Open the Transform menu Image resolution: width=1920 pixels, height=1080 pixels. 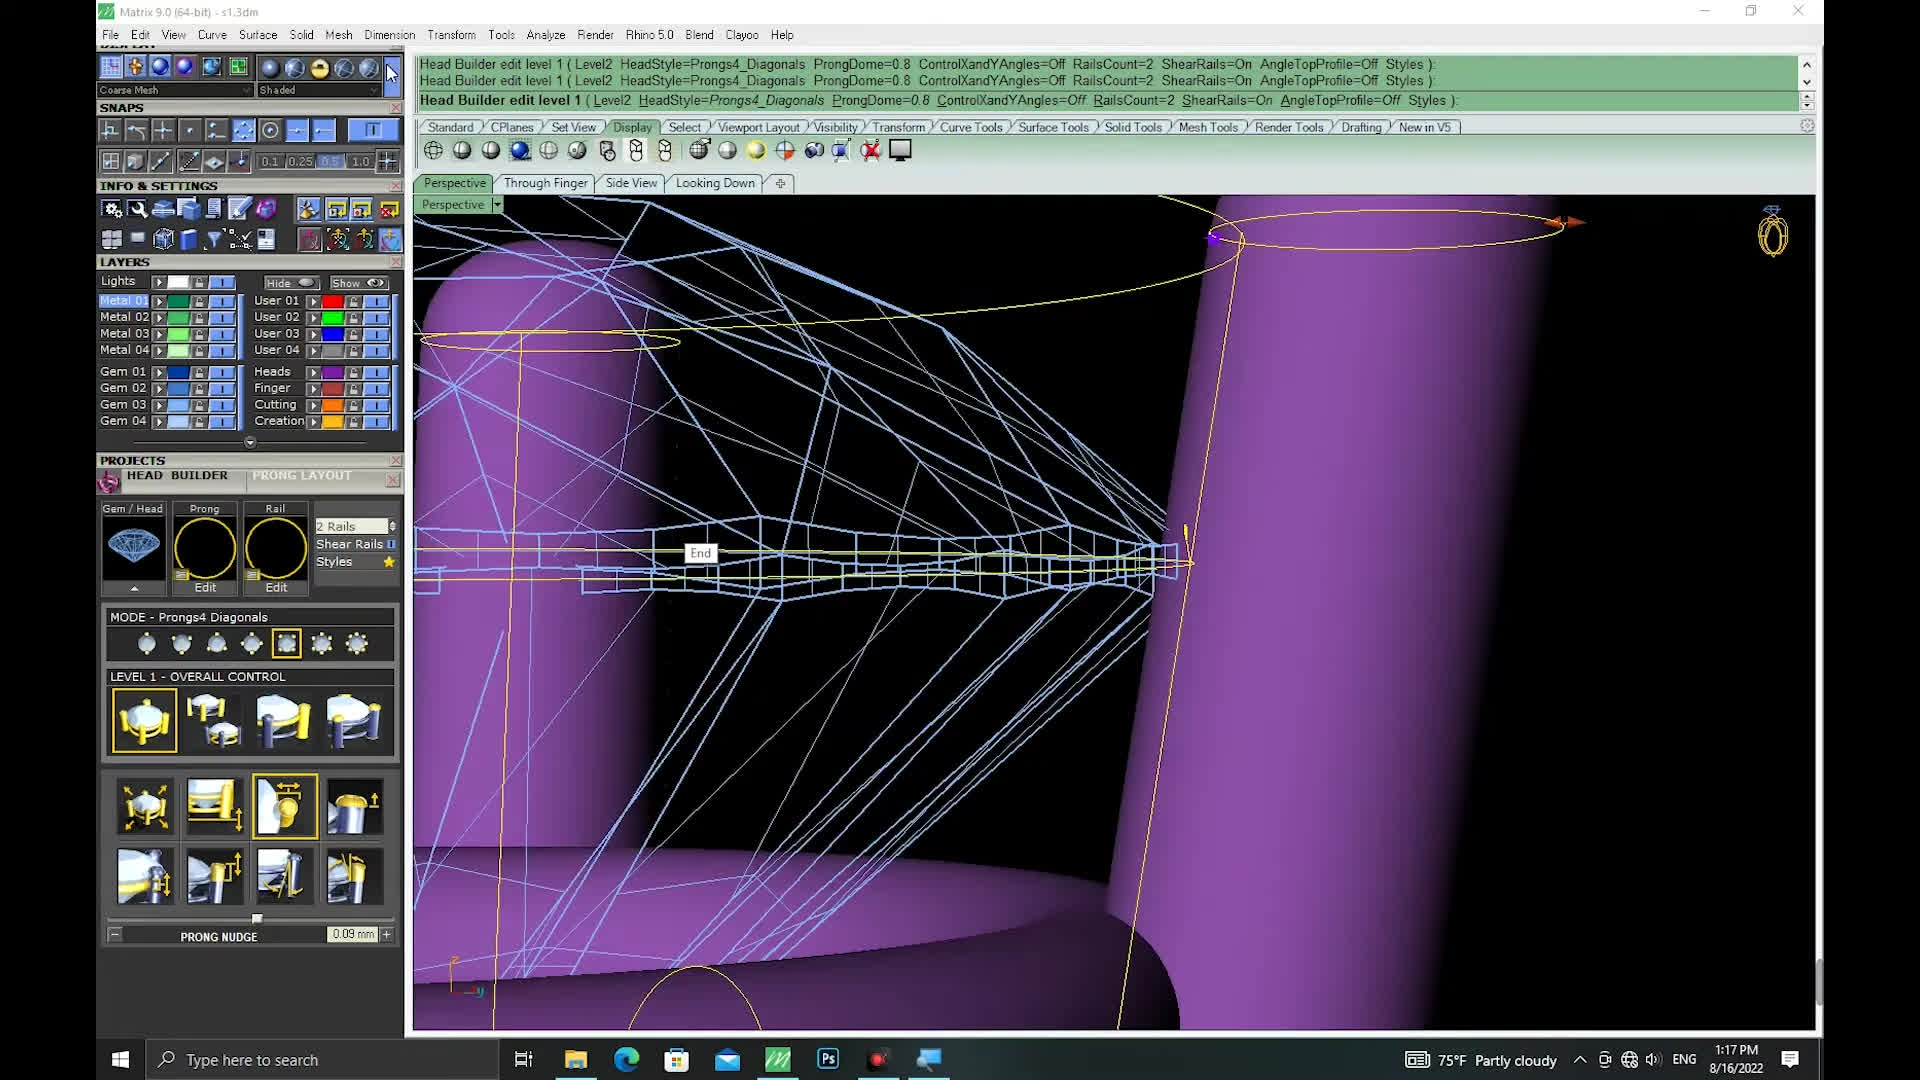click(451, 35)
